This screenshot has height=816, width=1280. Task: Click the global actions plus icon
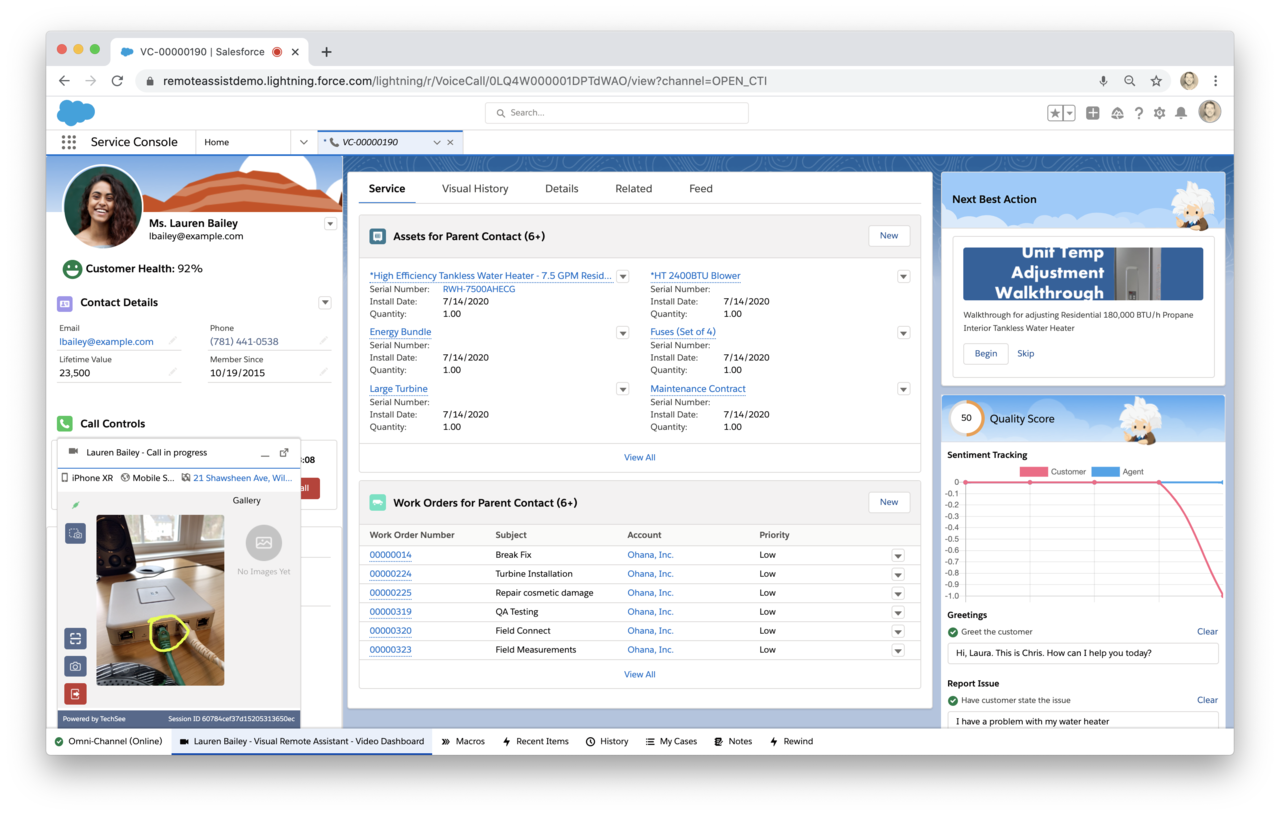click(x=1093, y=113)
